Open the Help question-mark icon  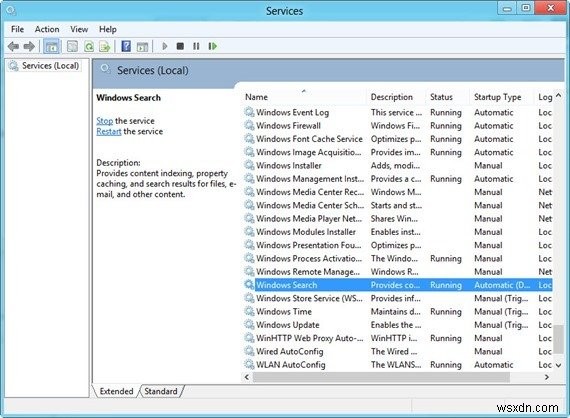point(126,46)
